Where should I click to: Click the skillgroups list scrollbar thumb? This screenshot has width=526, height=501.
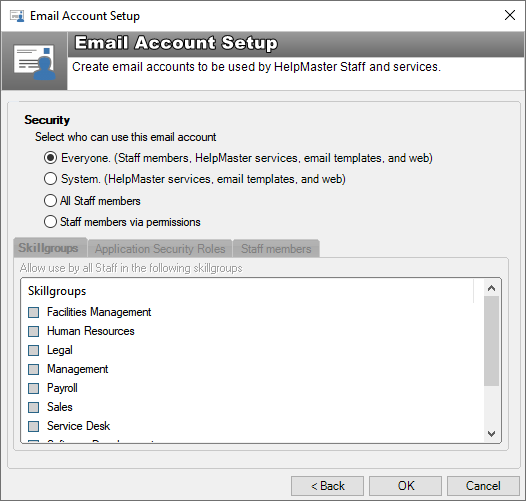(x=491, y=341)
